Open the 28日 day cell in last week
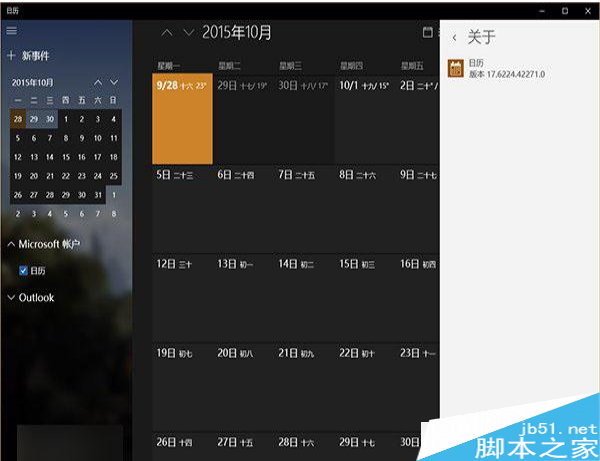The image size is (600, 461). click(x=304, y=446)
